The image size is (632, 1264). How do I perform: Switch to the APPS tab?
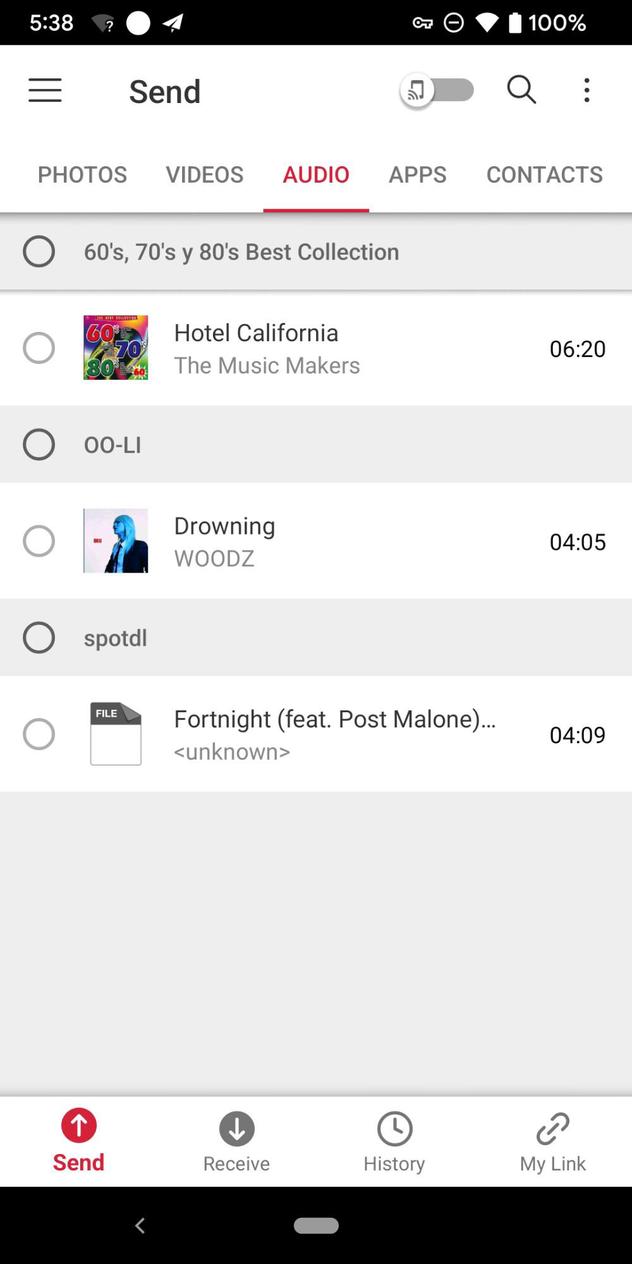(417, 174)
